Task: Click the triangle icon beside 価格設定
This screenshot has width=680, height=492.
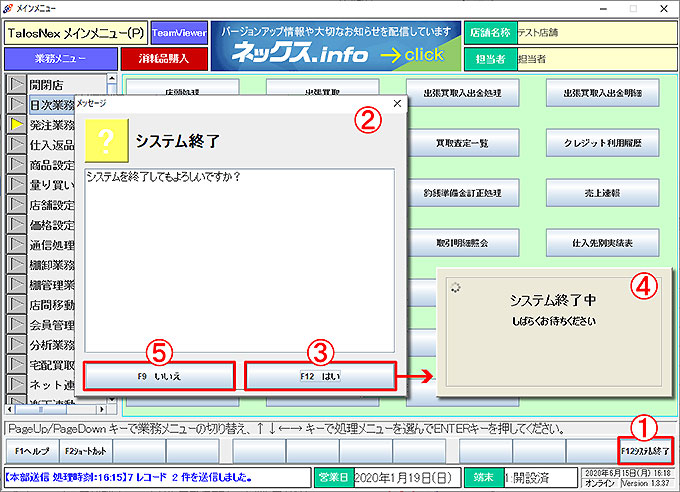Action: click(x=16, y=224)
